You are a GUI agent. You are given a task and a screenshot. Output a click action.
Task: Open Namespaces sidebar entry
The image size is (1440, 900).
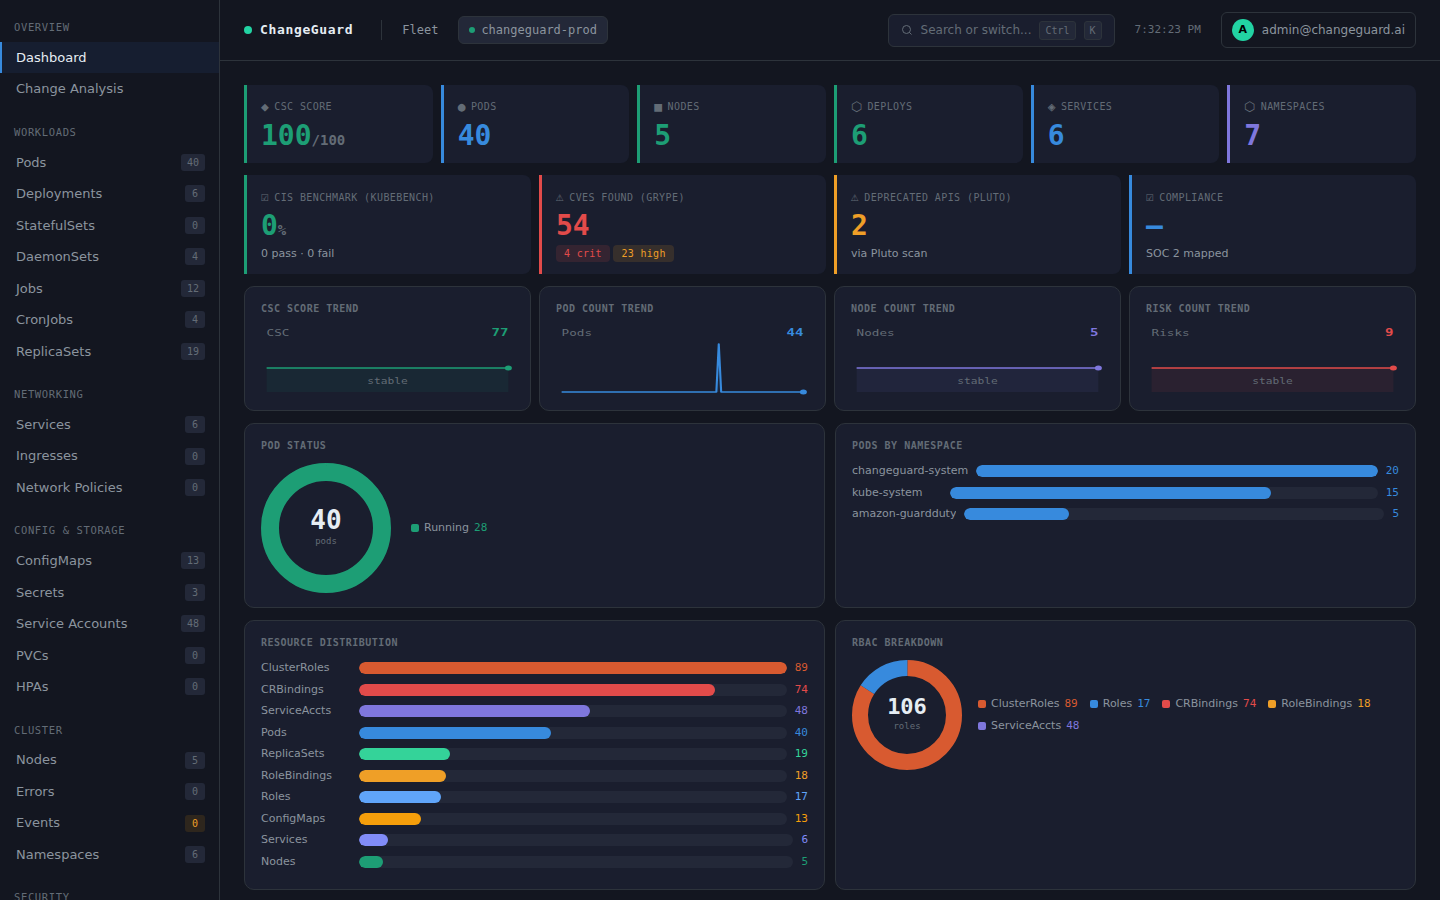pos(110,854)
